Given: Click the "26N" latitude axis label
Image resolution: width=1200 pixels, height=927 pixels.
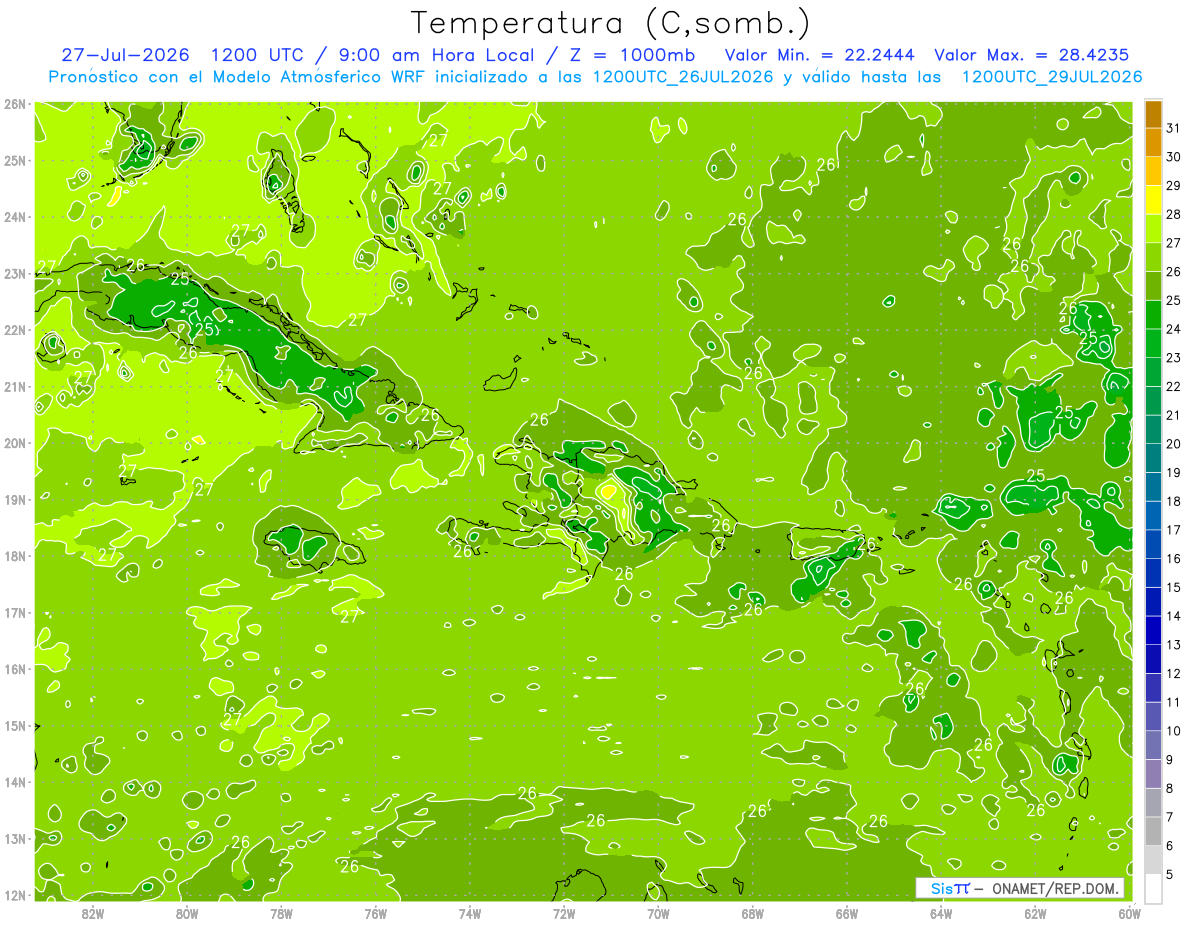Looking at the screenshot, I should (x=15, y=104).
